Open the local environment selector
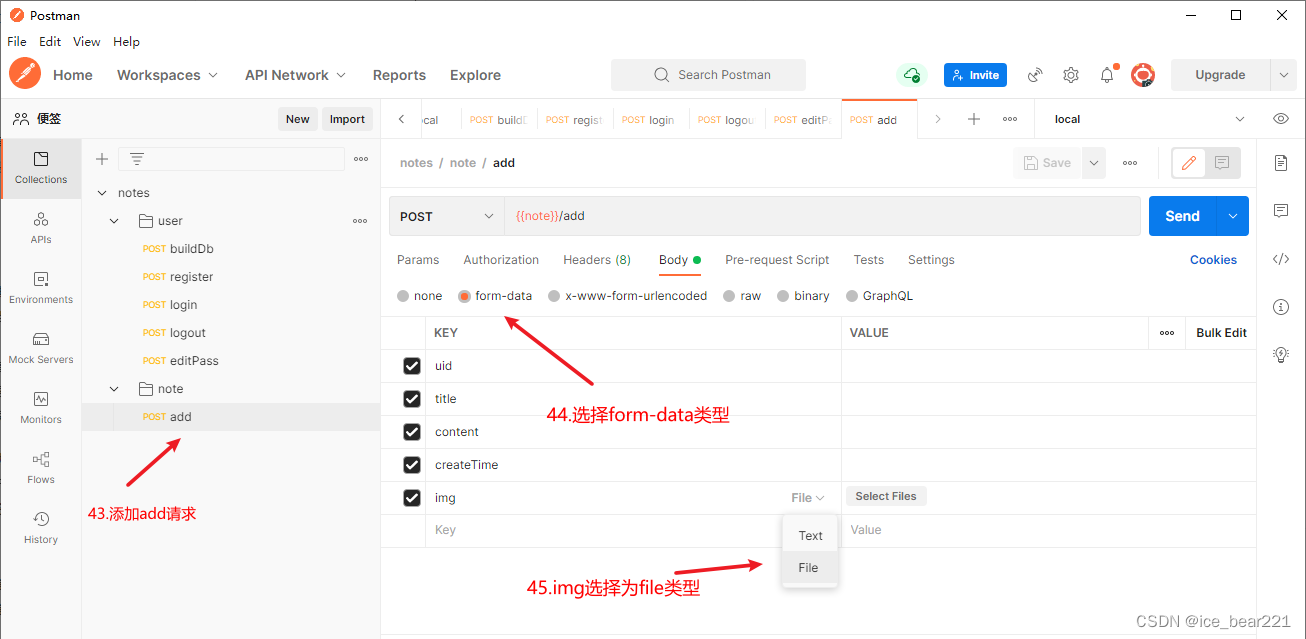 coord(1148,119)
